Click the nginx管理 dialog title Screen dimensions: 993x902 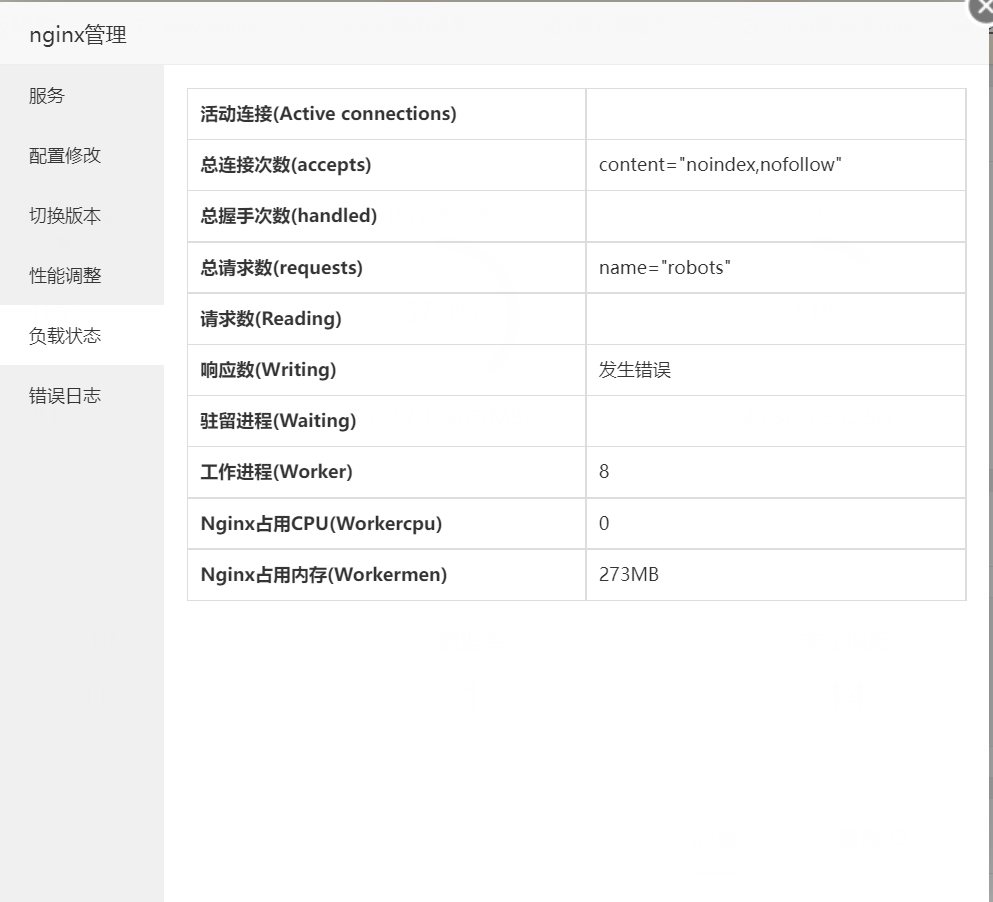click(78, 35)
